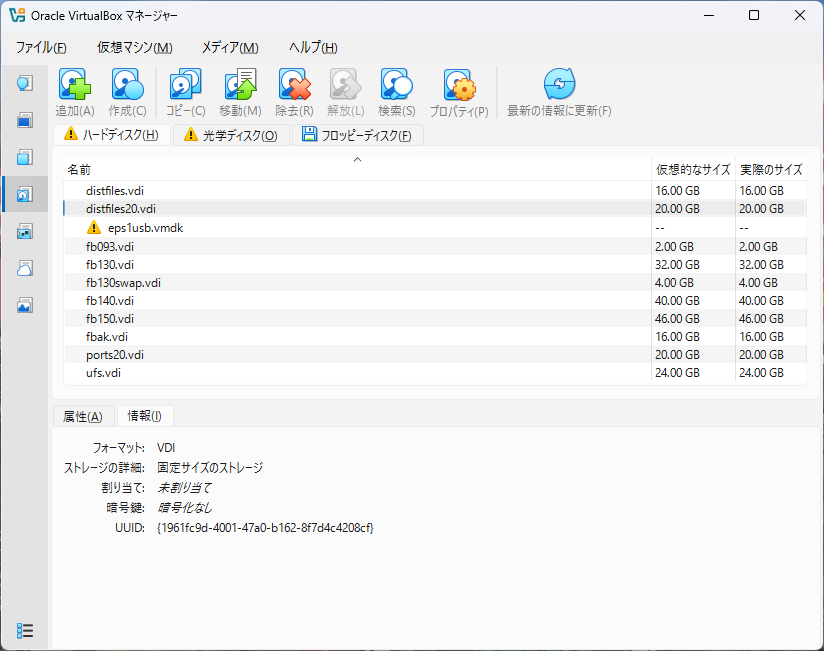
Task: Click the Copy (コピー) disk toolbar icon
Action: 185,85
